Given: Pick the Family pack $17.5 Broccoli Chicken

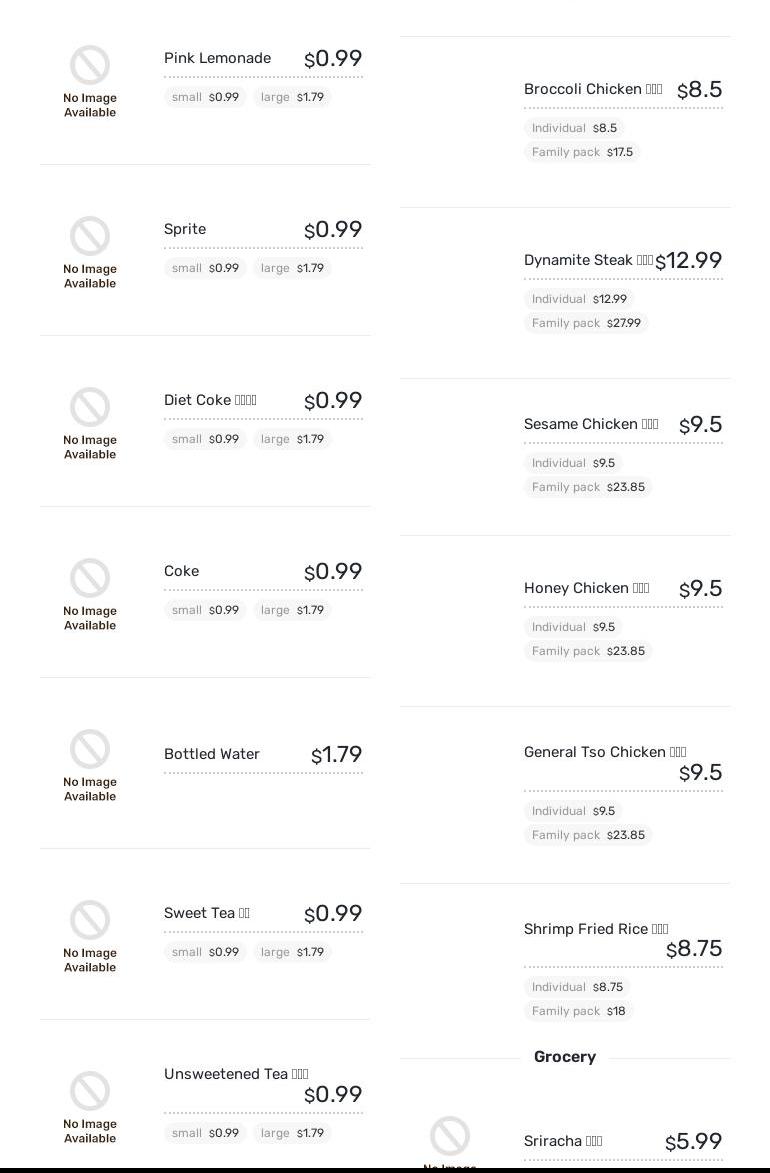Looking at the screenshot, I should [x=582, y=152].
